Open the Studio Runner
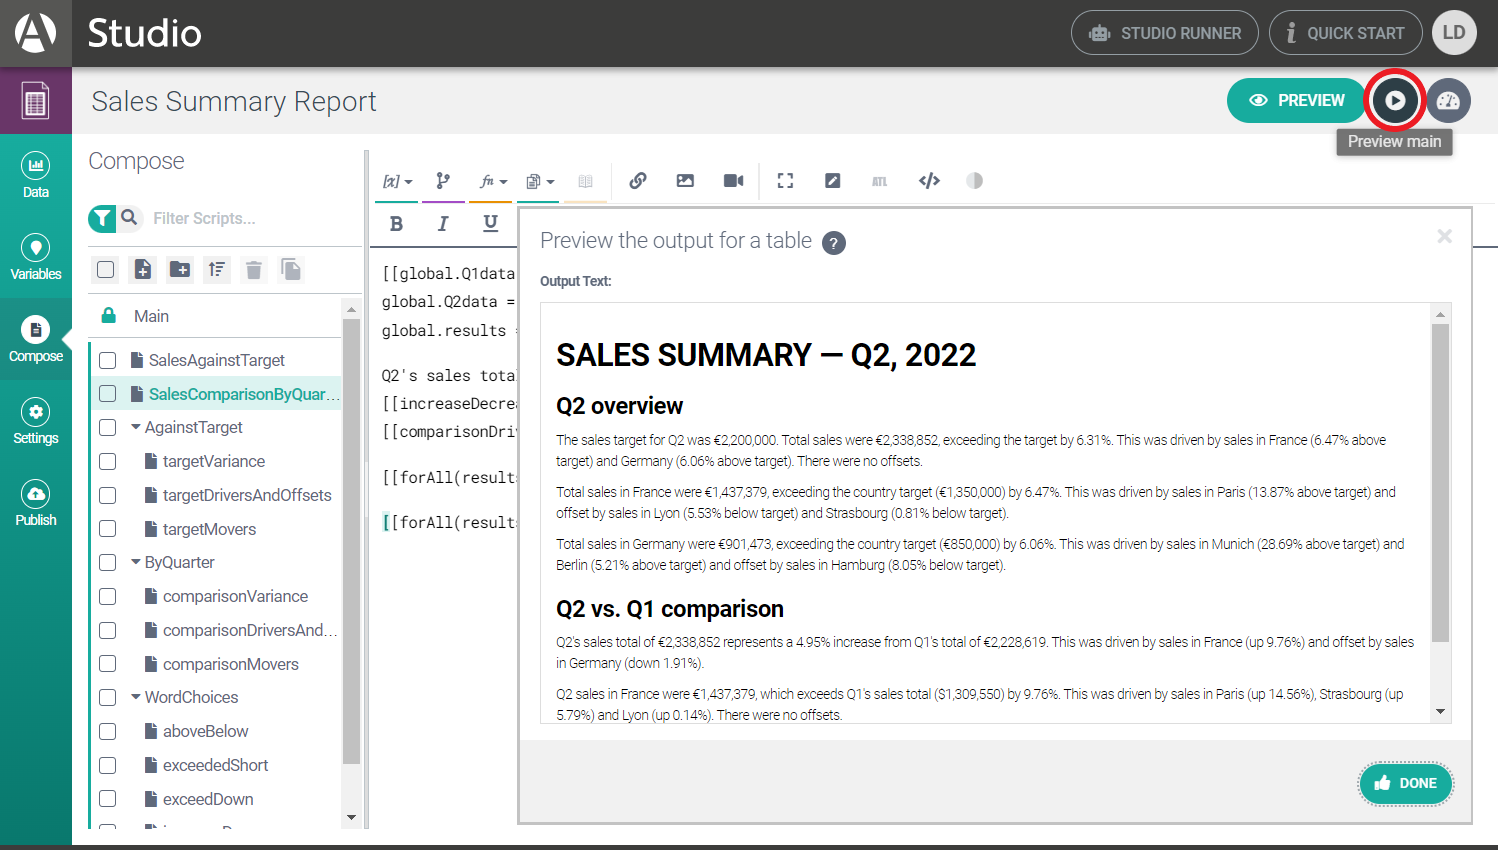The image size is (1498, 850). 1164,32
